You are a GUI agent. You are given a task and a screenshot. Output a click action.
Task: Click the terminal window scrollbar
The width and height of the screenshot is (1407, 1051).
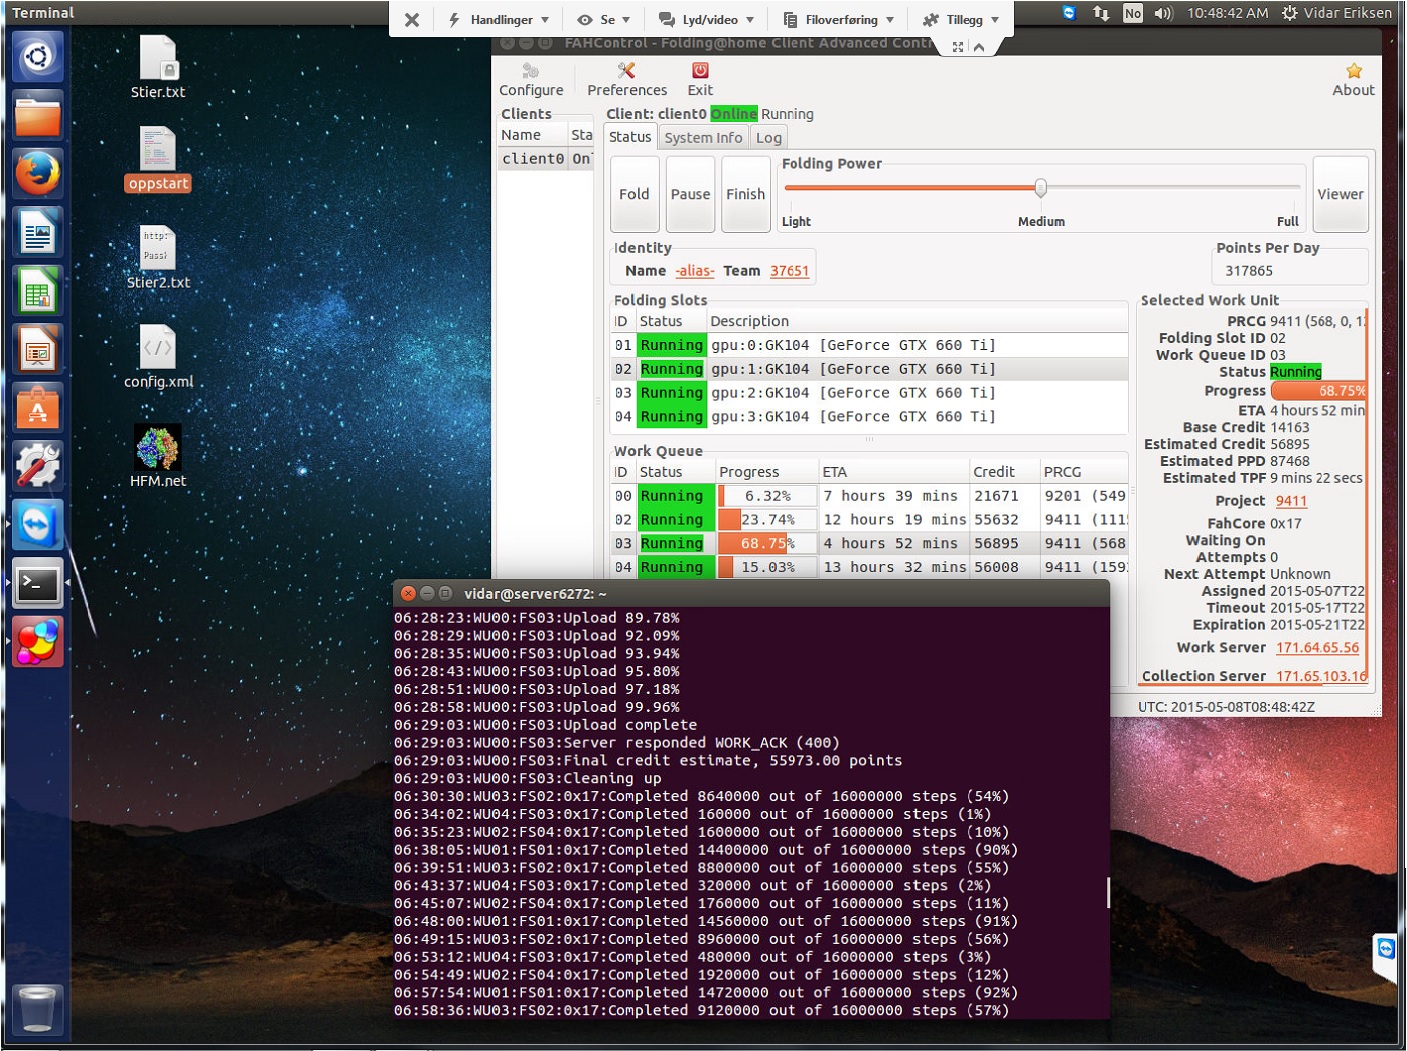[x=1108, y=893]
